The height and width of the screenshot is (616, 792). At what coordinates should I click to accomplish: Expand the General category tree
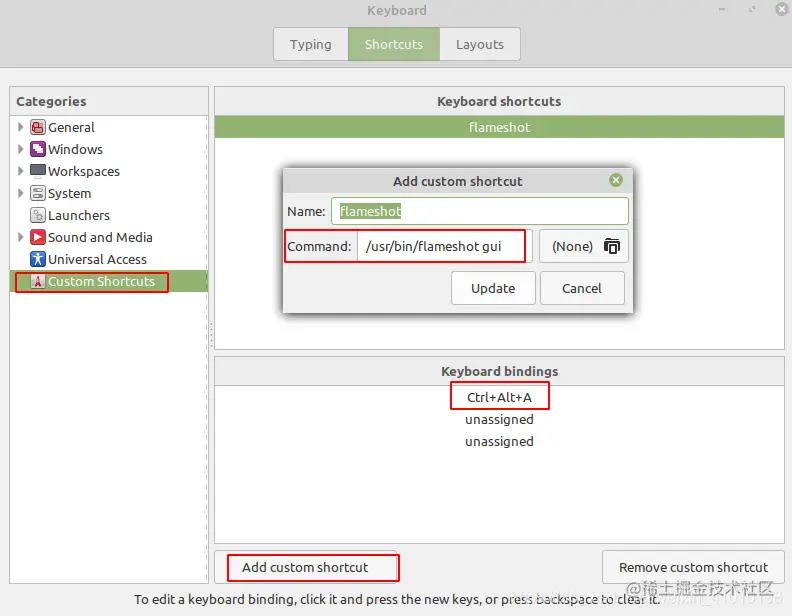click(20, 127)
